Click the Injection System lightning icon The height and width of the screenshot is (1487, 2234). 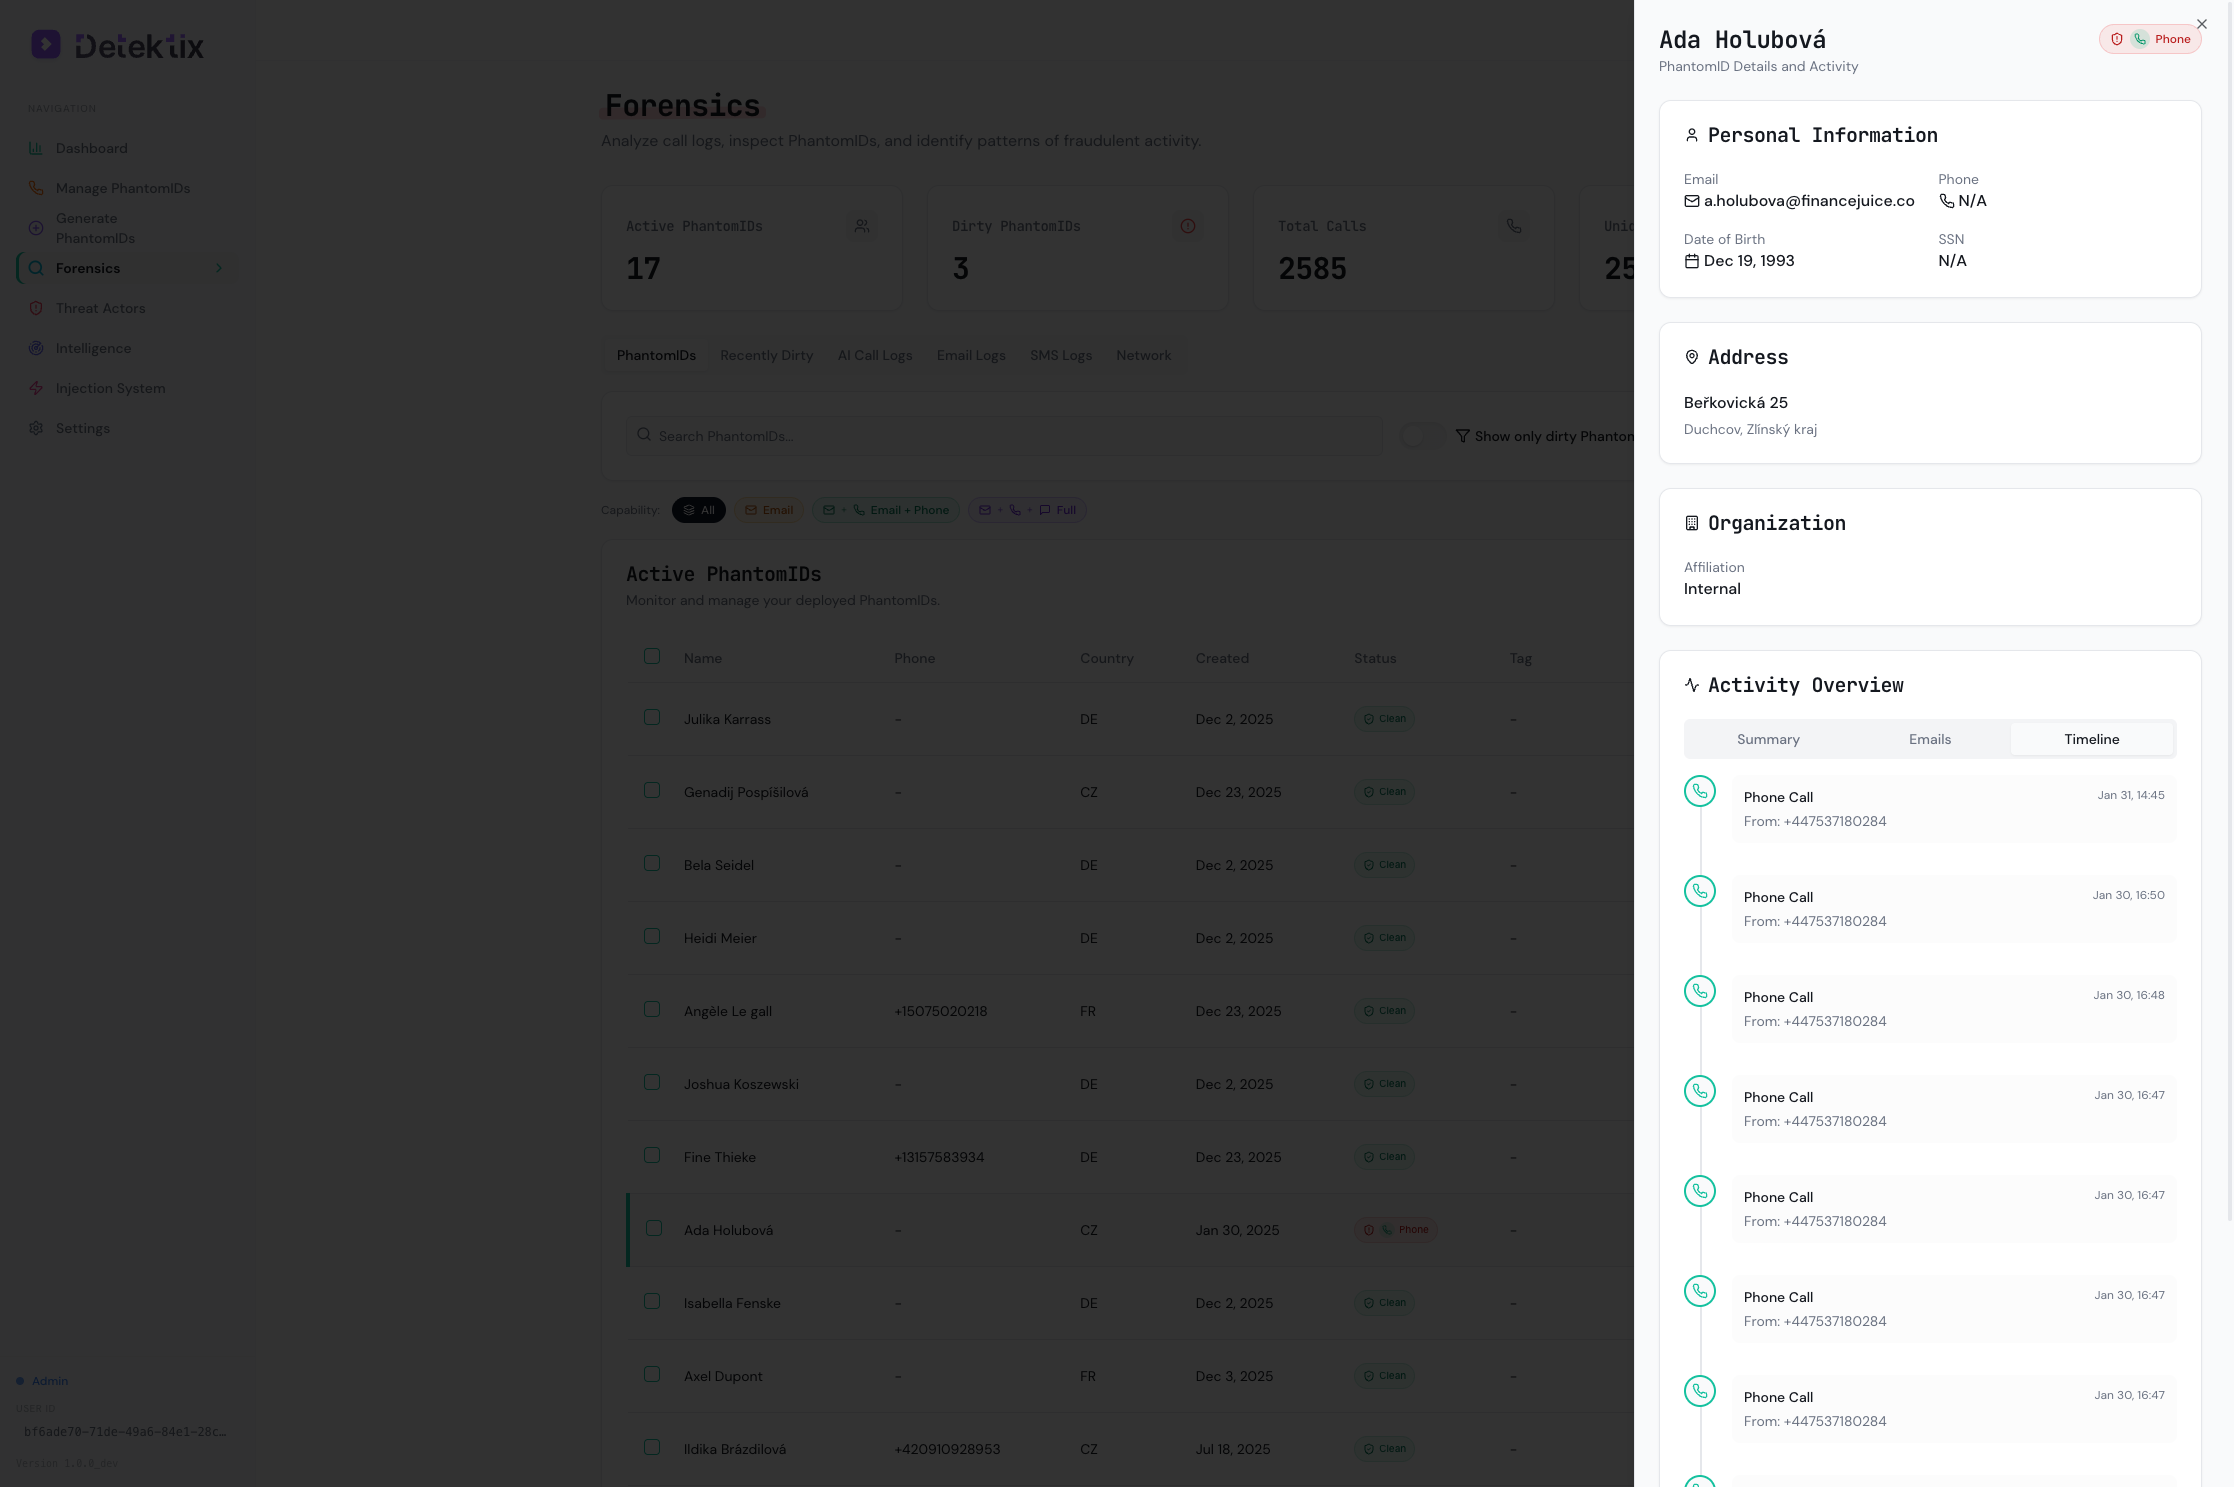pos(36,388)
